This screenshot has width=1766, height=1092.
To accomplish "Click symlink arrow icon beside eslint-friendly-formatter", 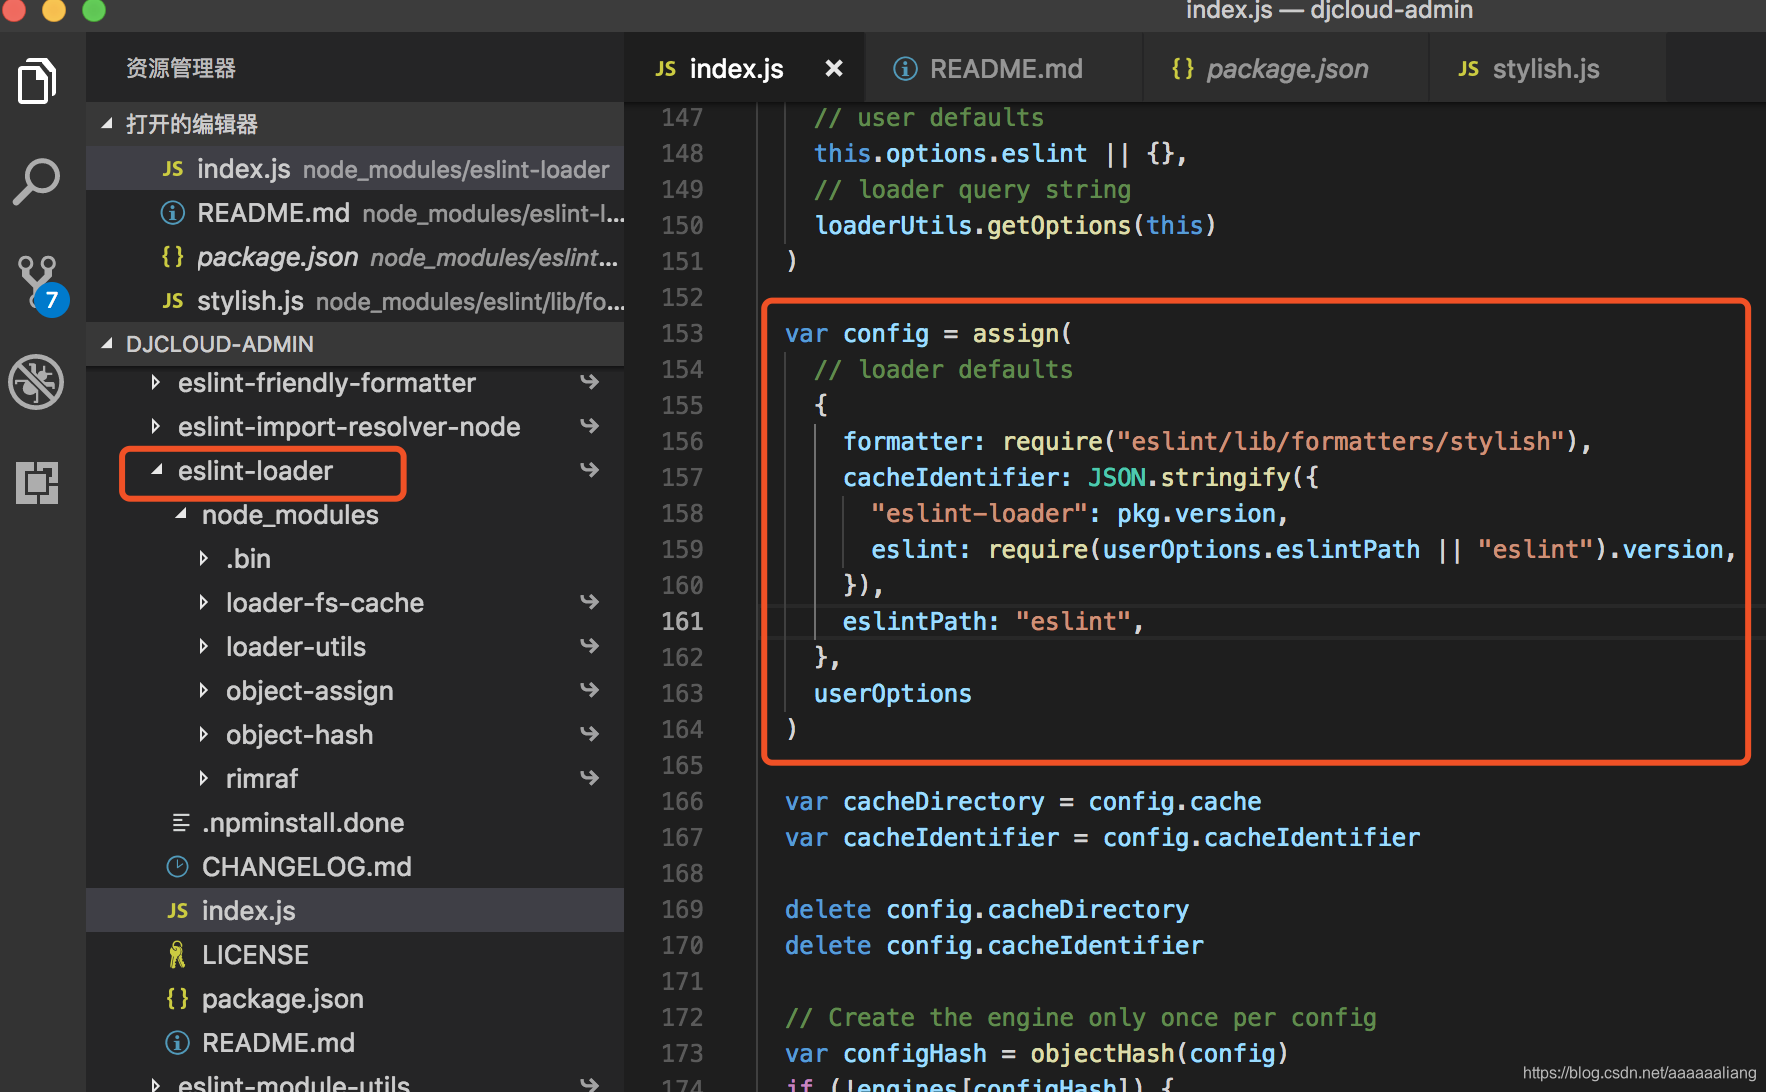I will click(x=590, y=382).
